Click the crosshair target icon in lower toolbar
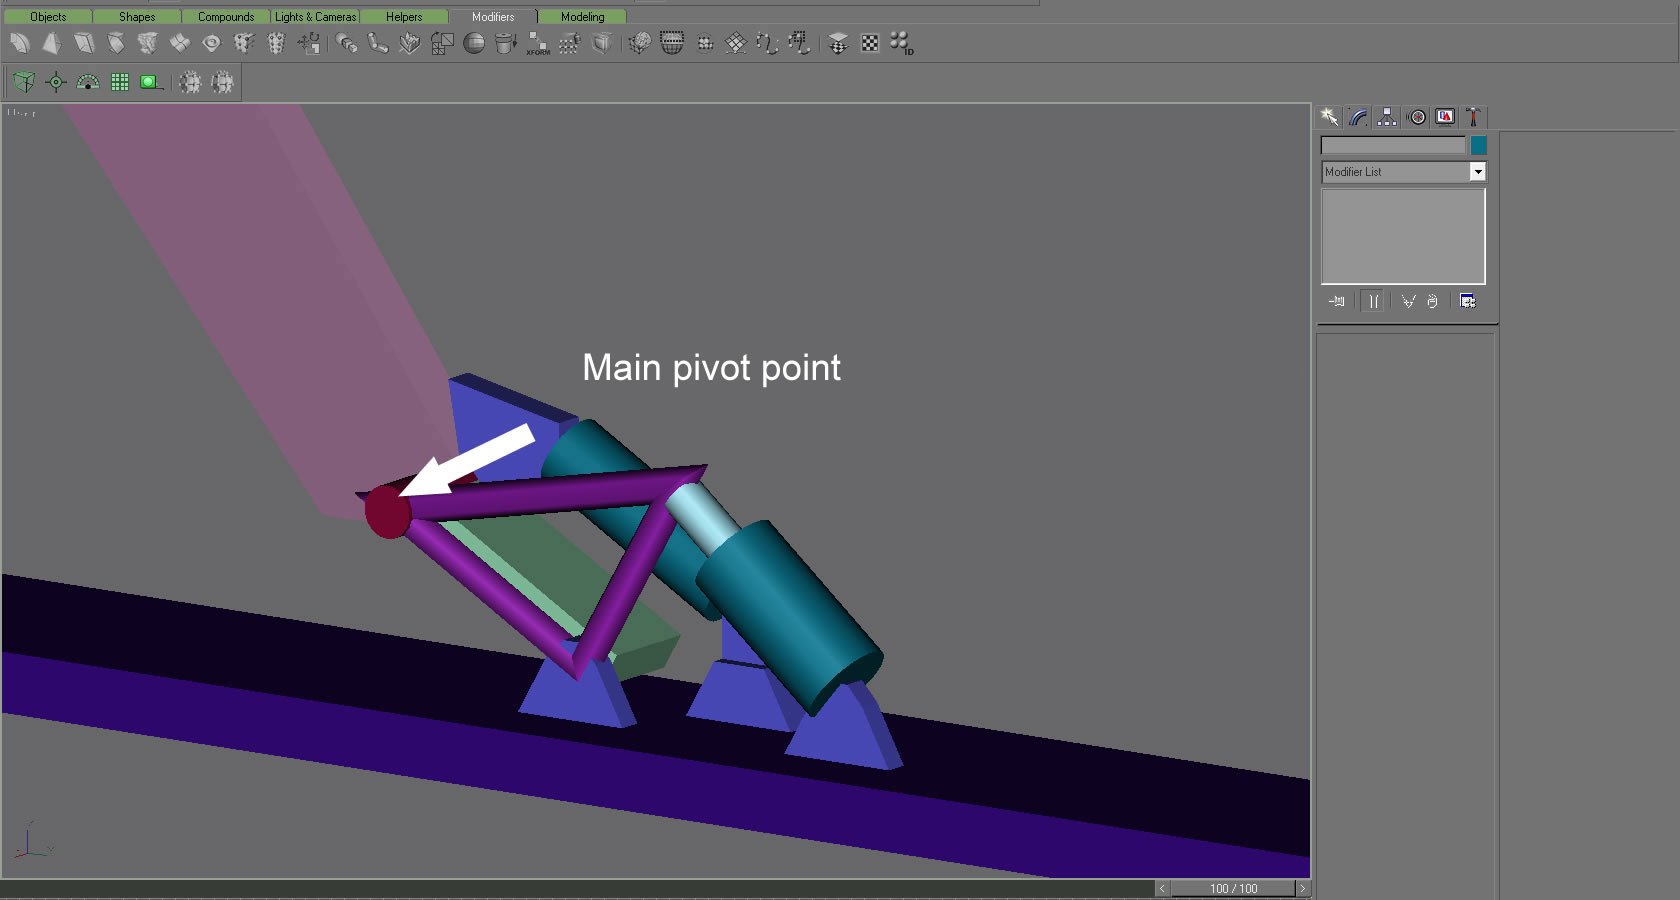 (x=56, y=82)
